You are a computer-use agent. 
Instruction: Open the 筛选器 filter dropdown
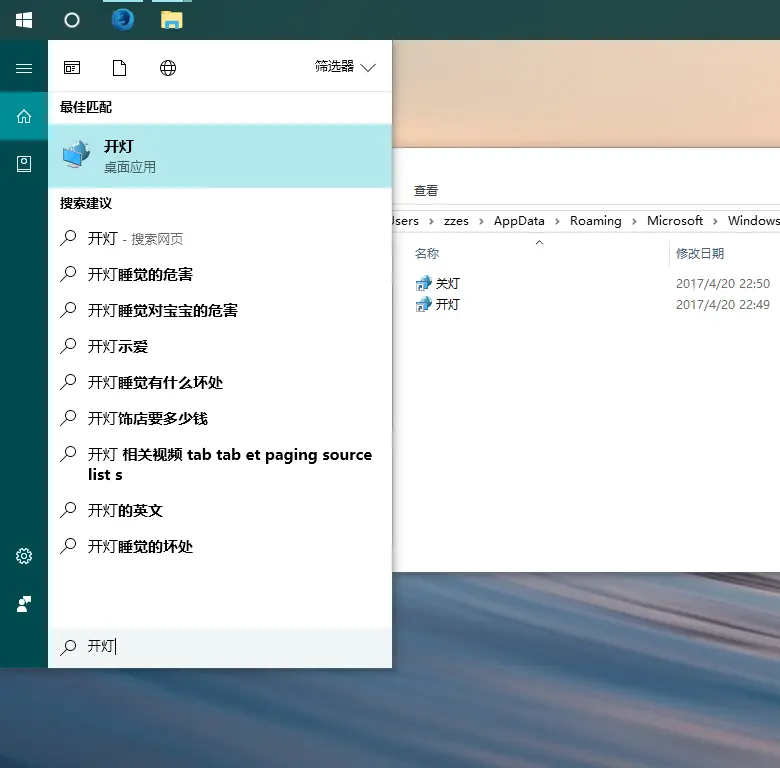(x=345, y=67)
